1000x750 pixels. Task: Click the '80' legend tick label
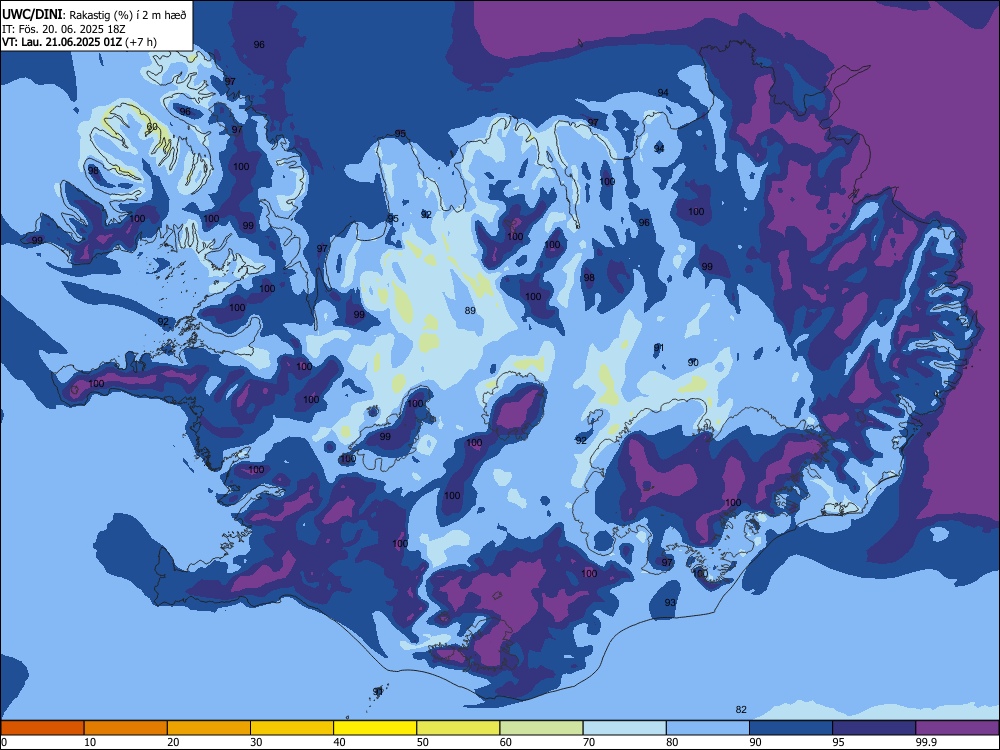(672, 742)
